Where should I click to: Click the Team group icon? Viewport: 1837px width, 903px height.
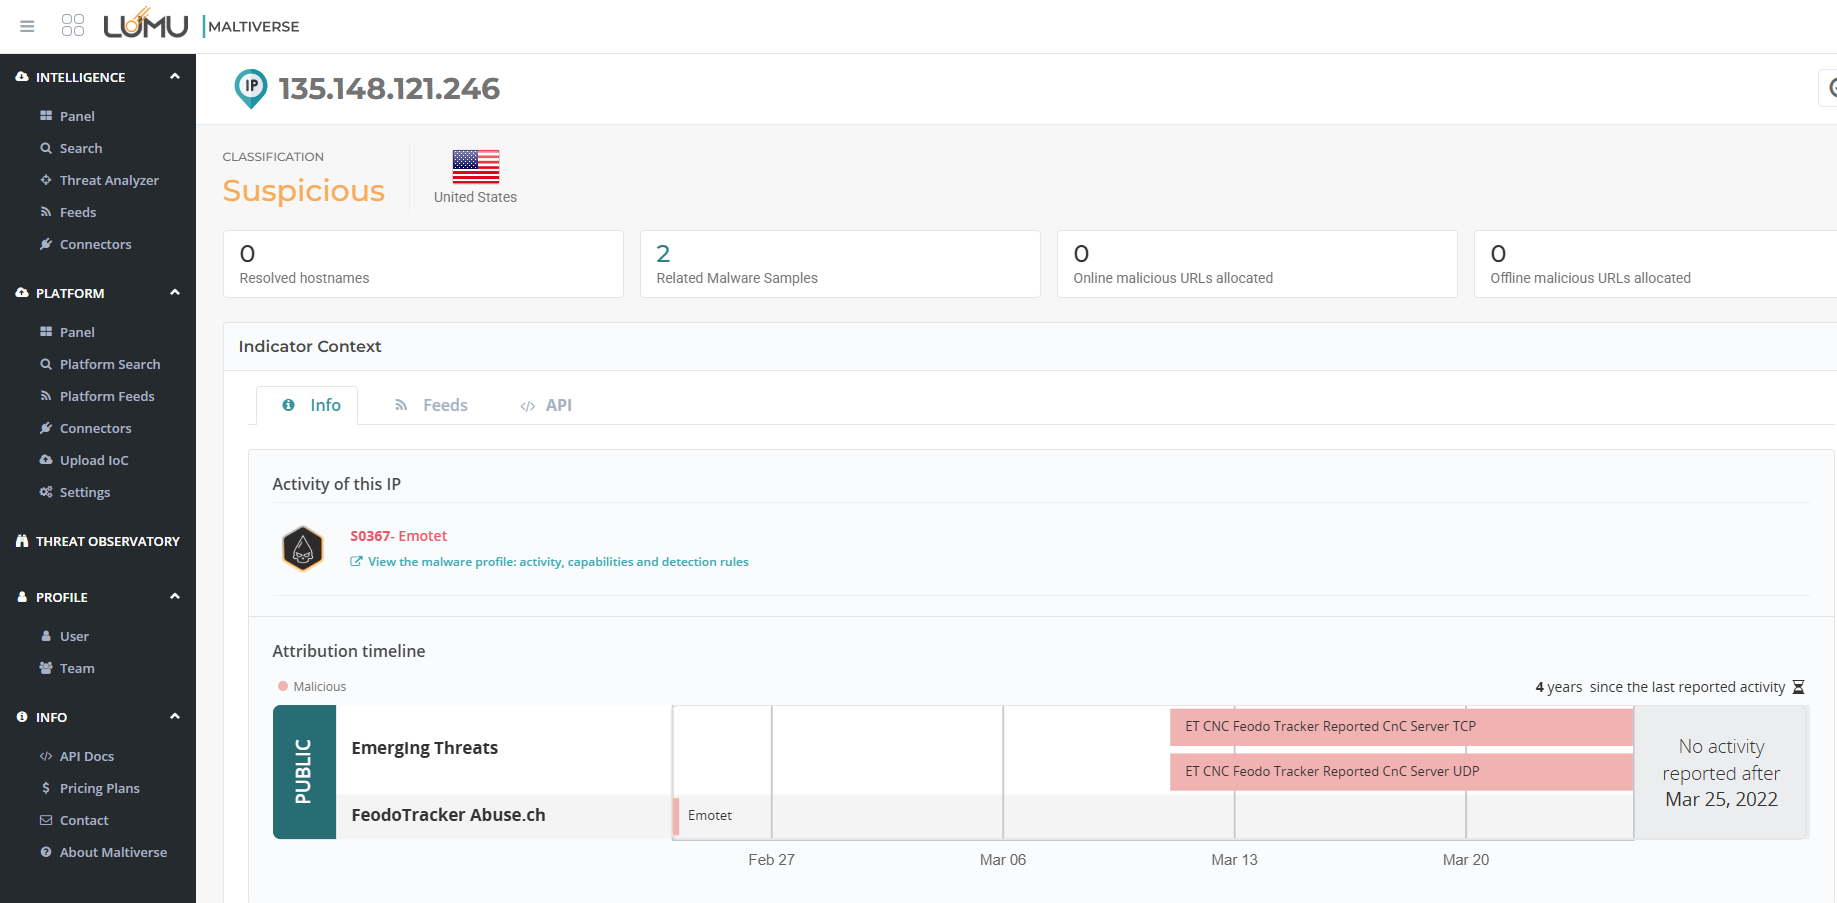tap(46, 668)
